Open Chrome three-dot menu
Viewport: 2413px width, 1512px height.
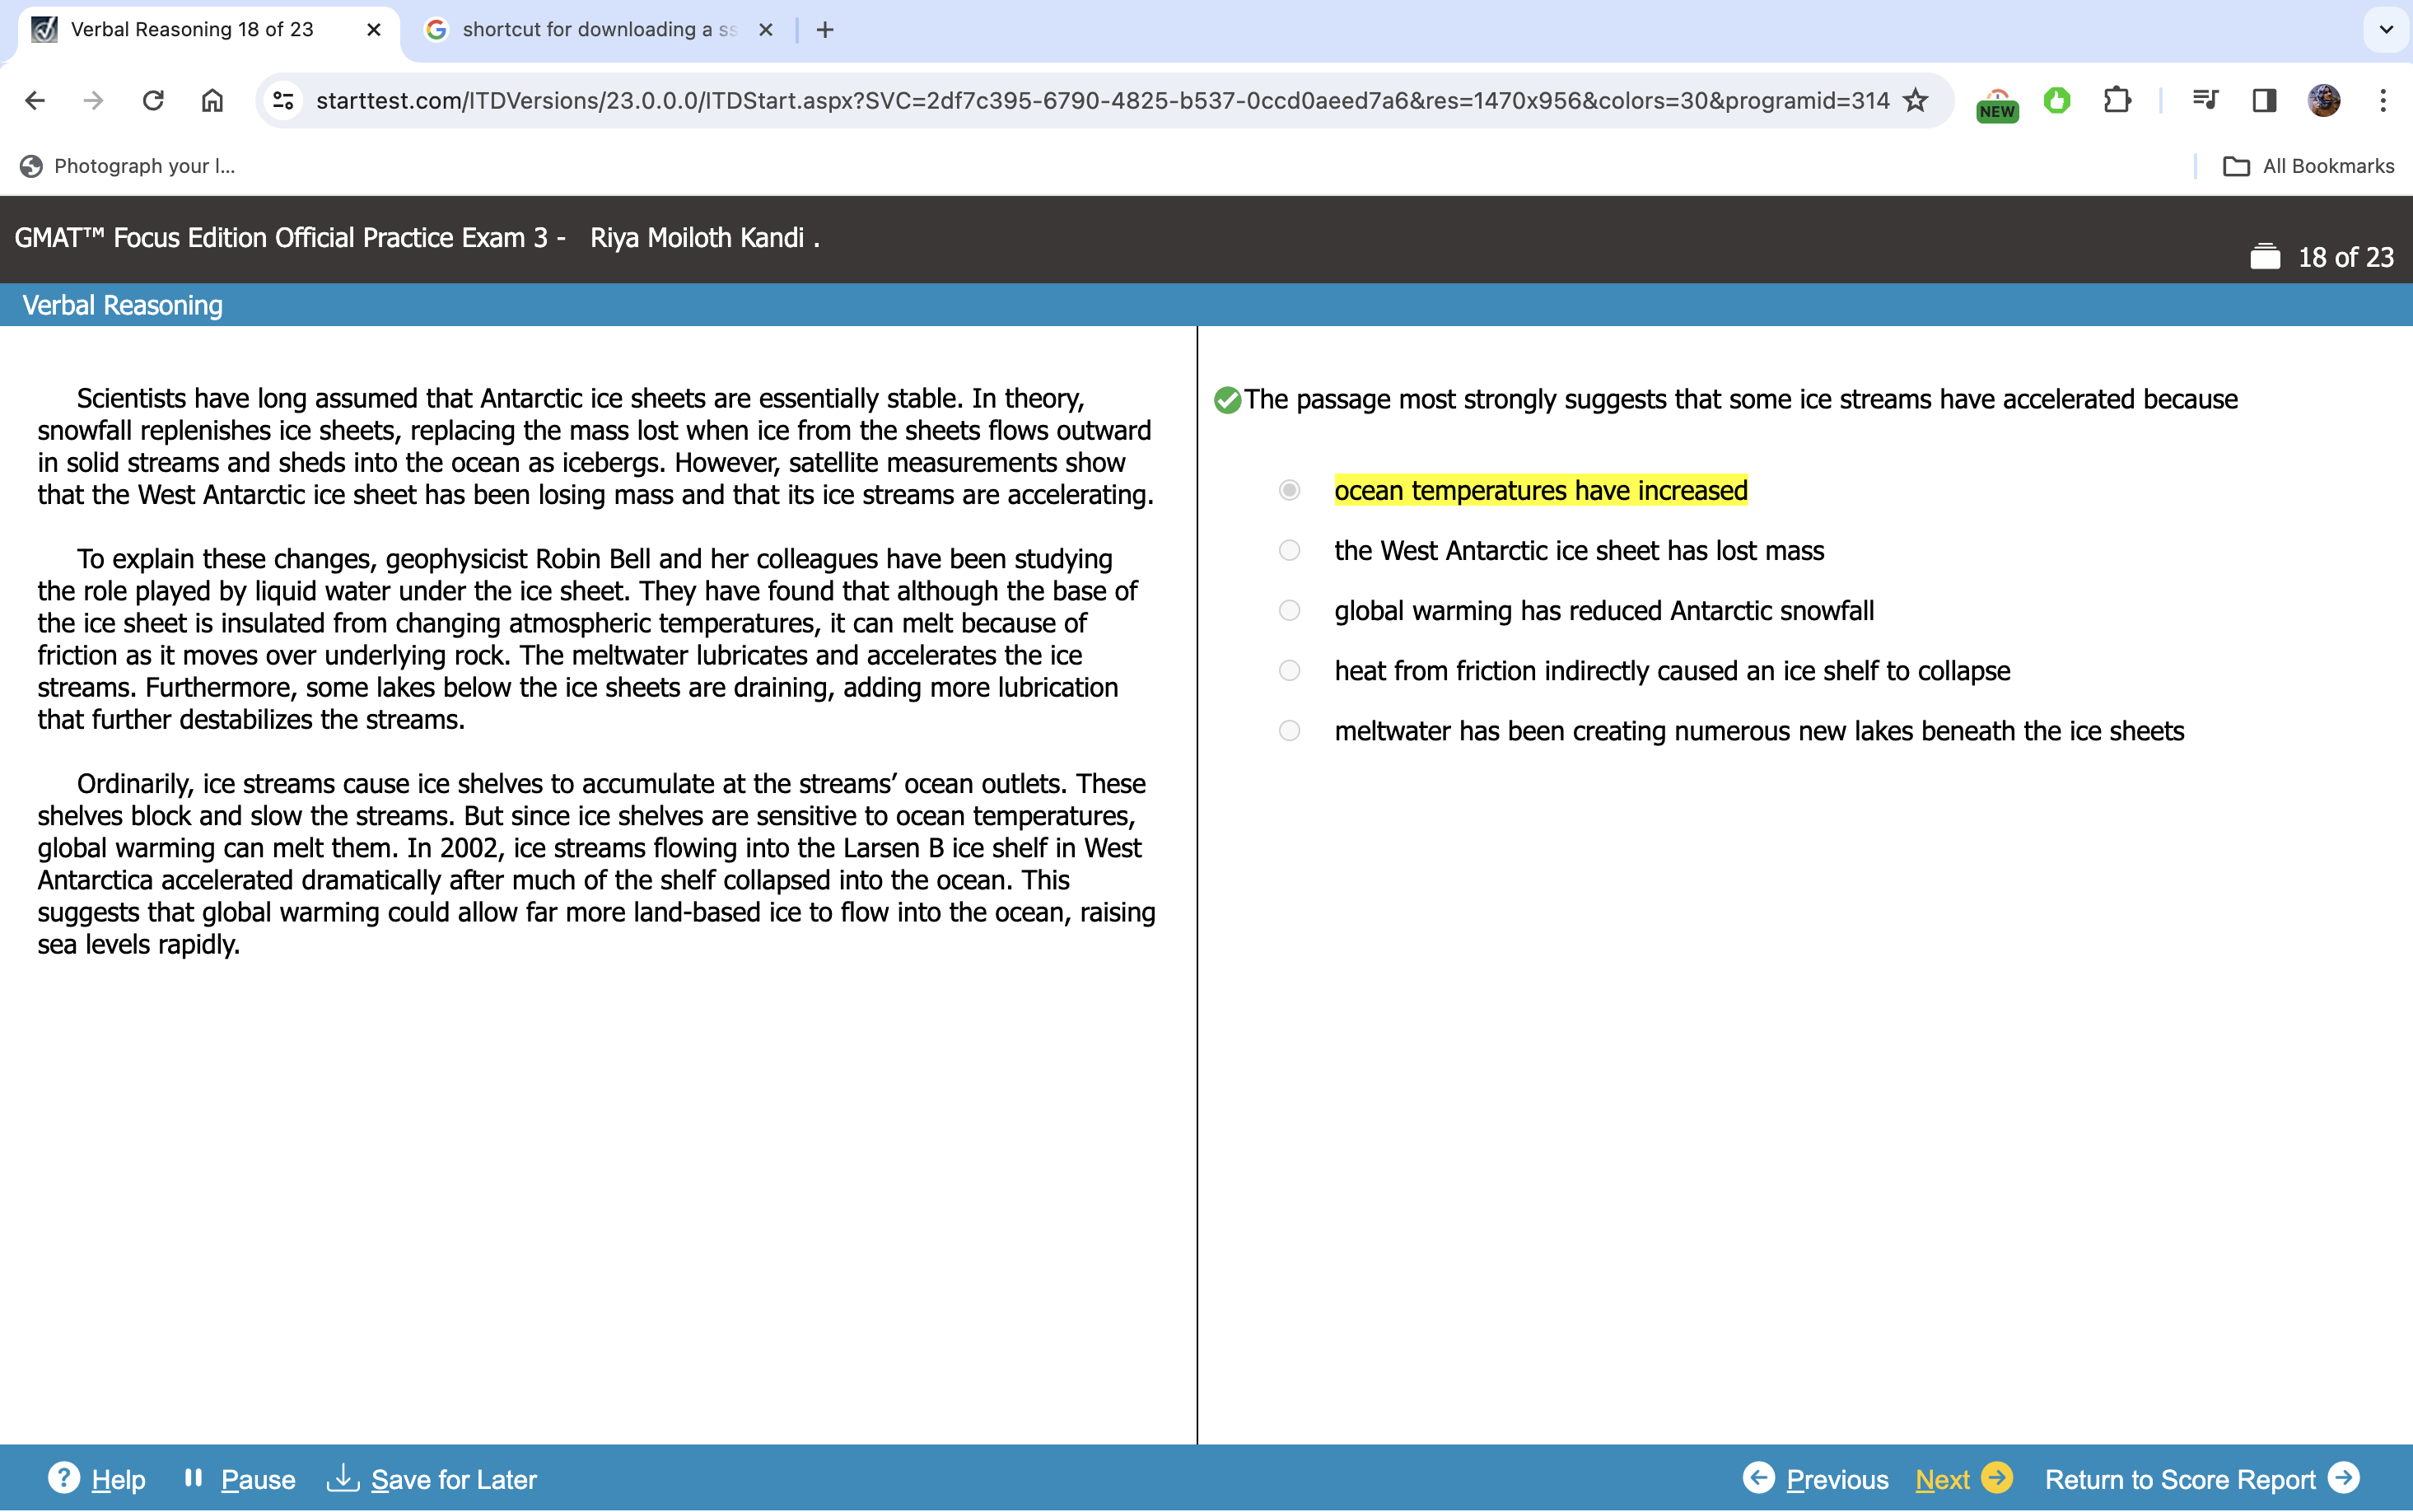click(x=2383, y=100)
